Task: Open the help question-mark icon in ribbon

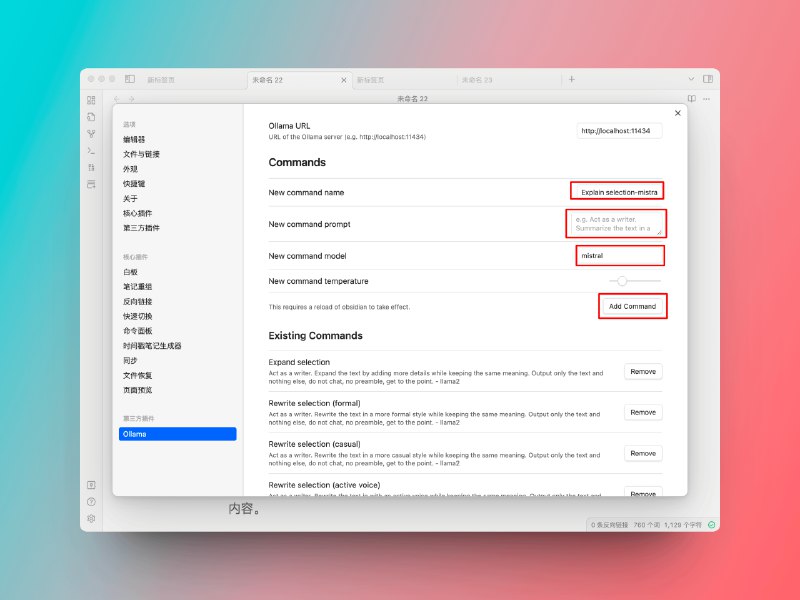Action: click(91, 502)
